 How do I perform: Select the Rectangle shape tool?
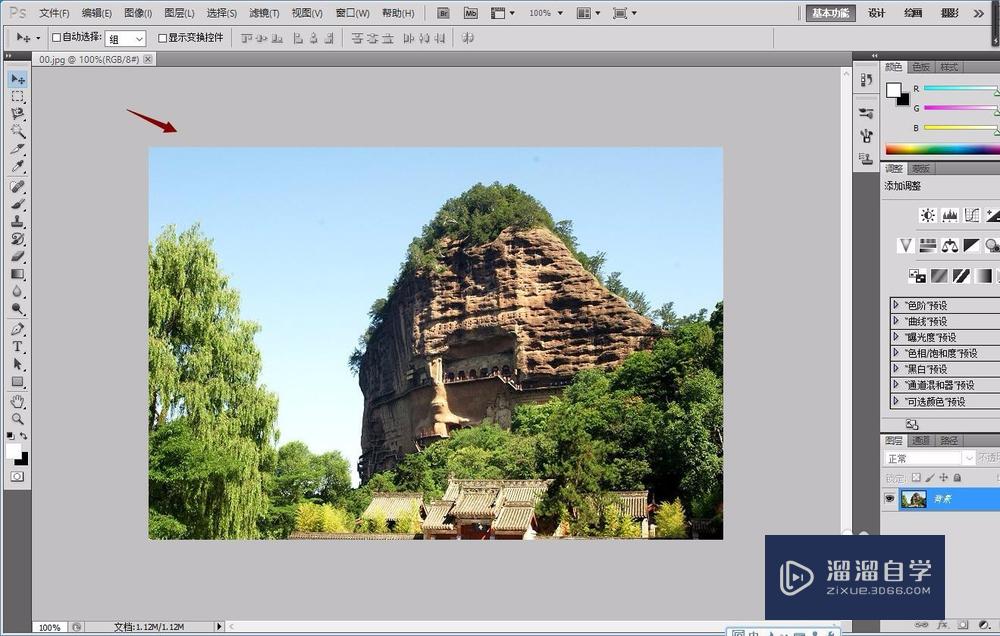click(17, 381)
